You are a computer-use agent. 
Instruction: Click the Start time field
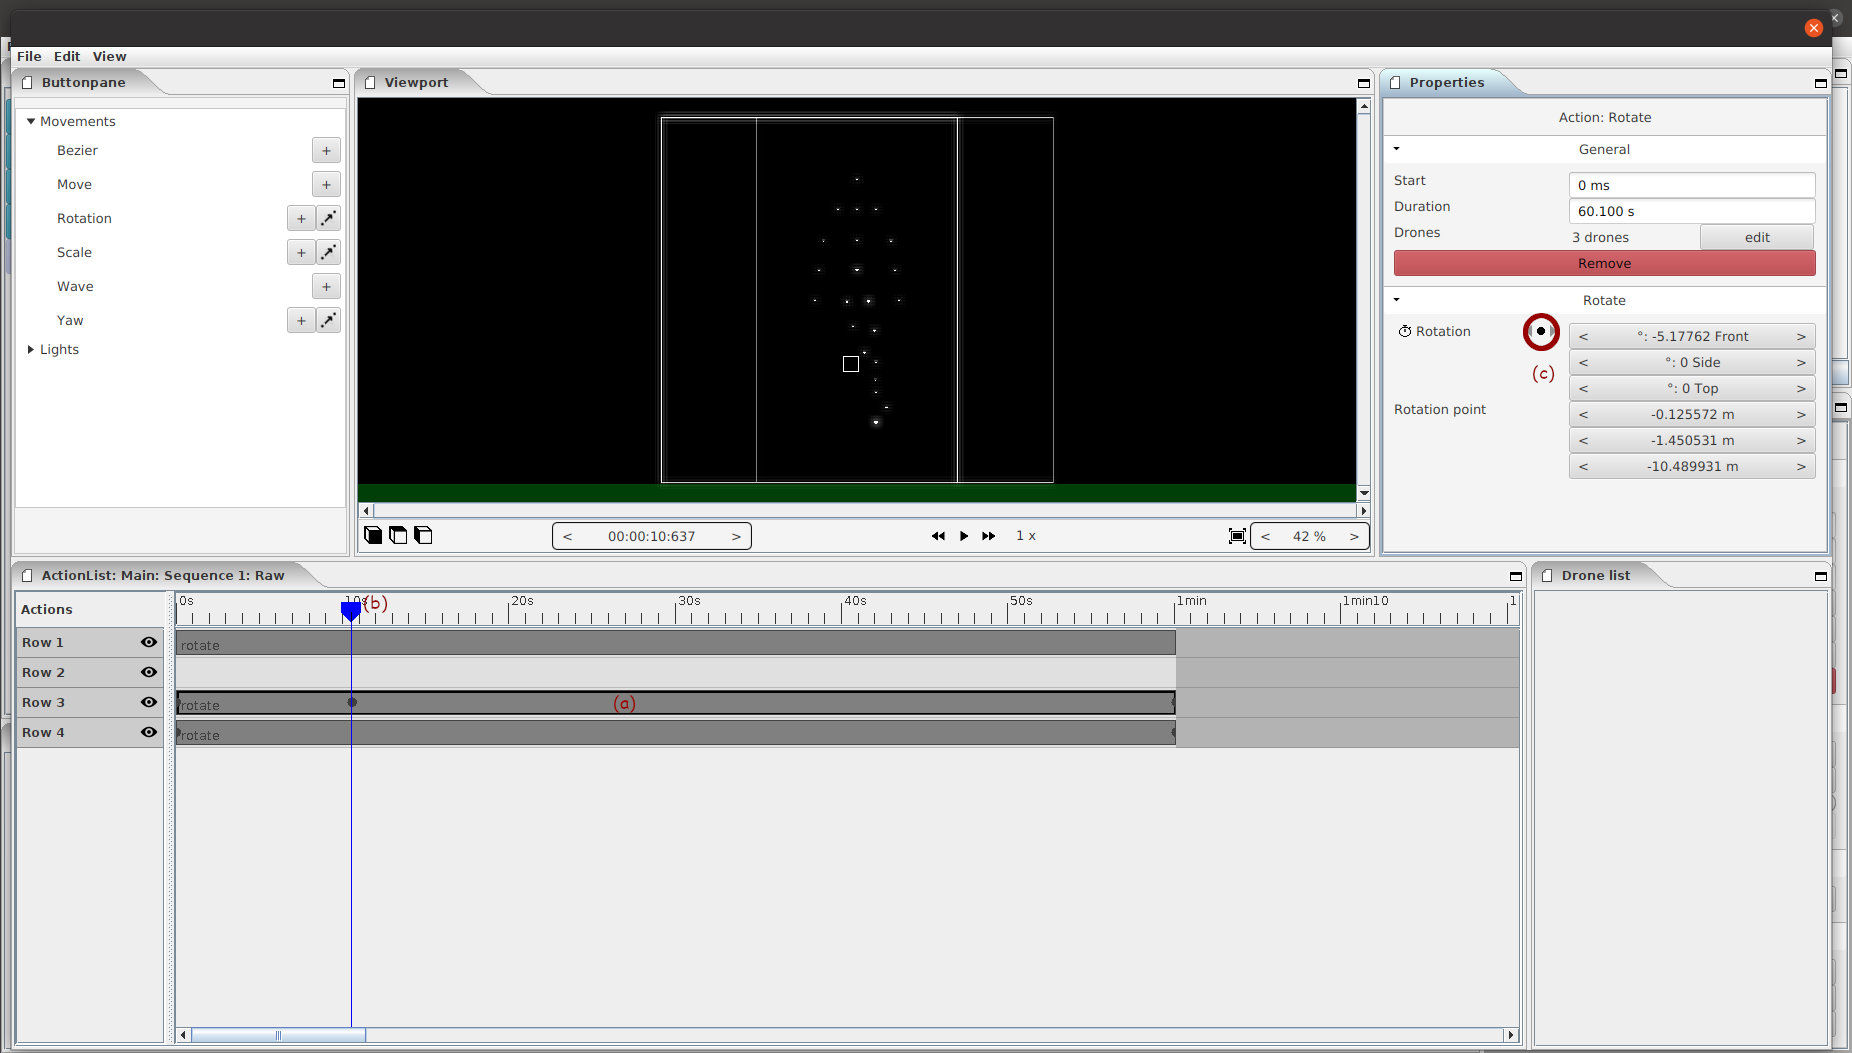point(1692,185)
